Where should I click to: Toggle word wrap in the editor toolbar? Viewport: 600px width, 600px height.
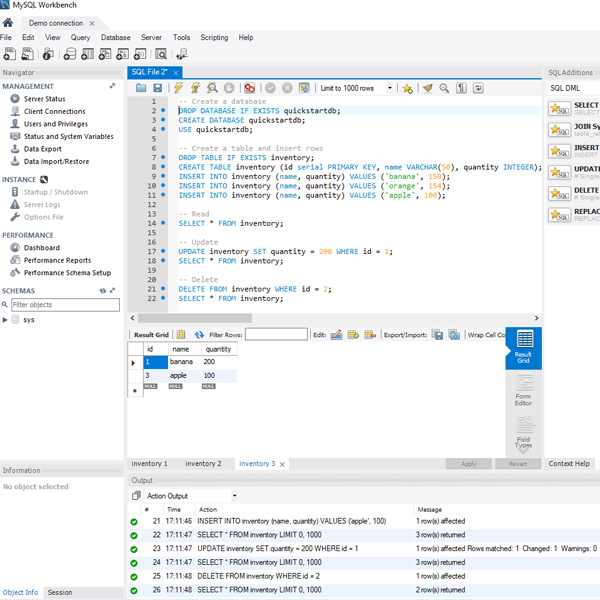click(x=479, y=88)
